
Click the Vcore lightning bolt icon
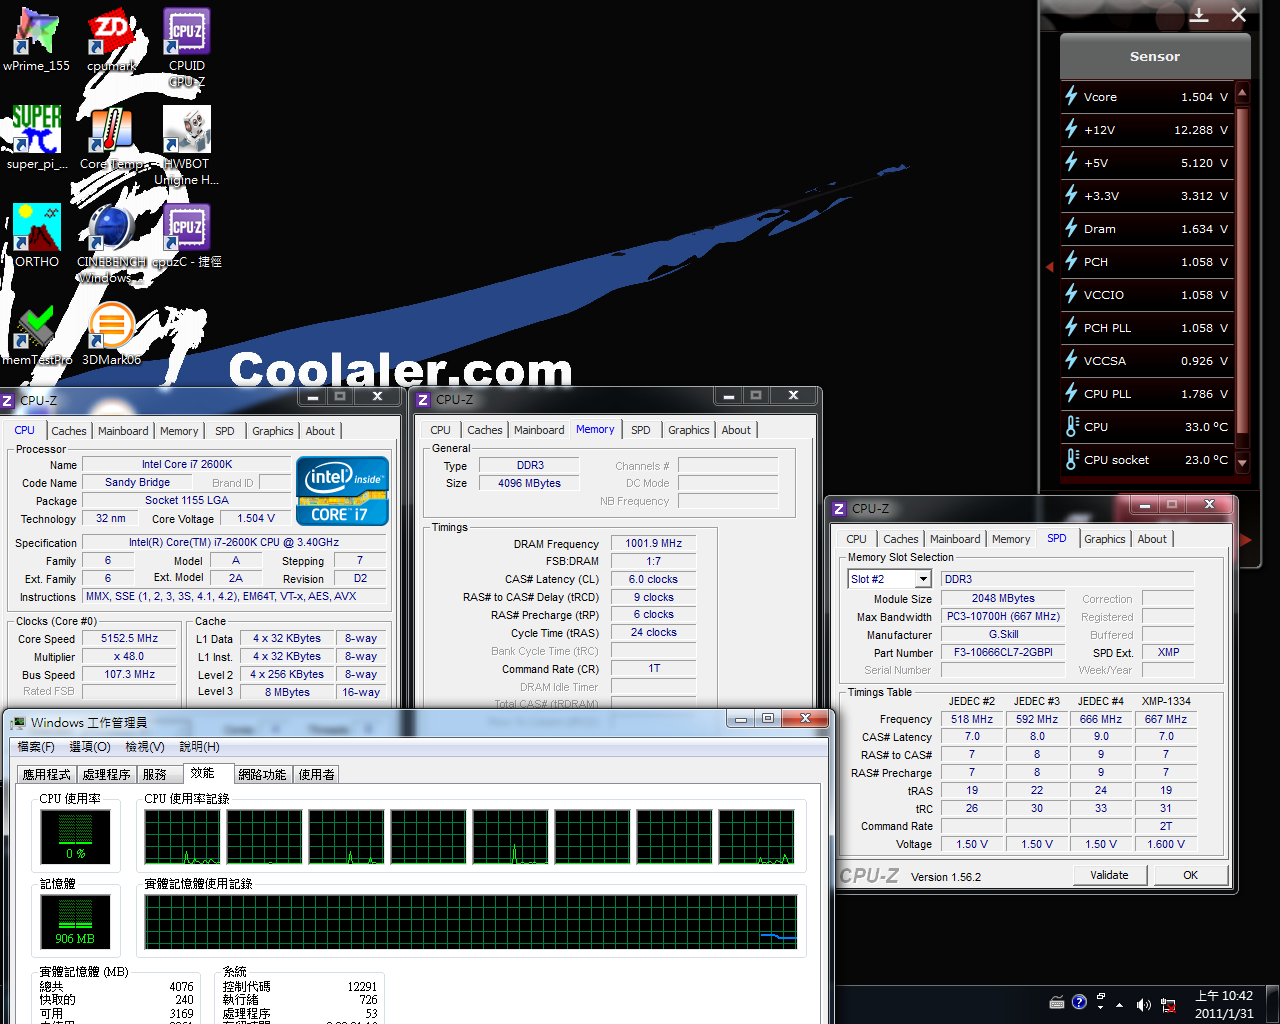click(x=1072, y=96)
